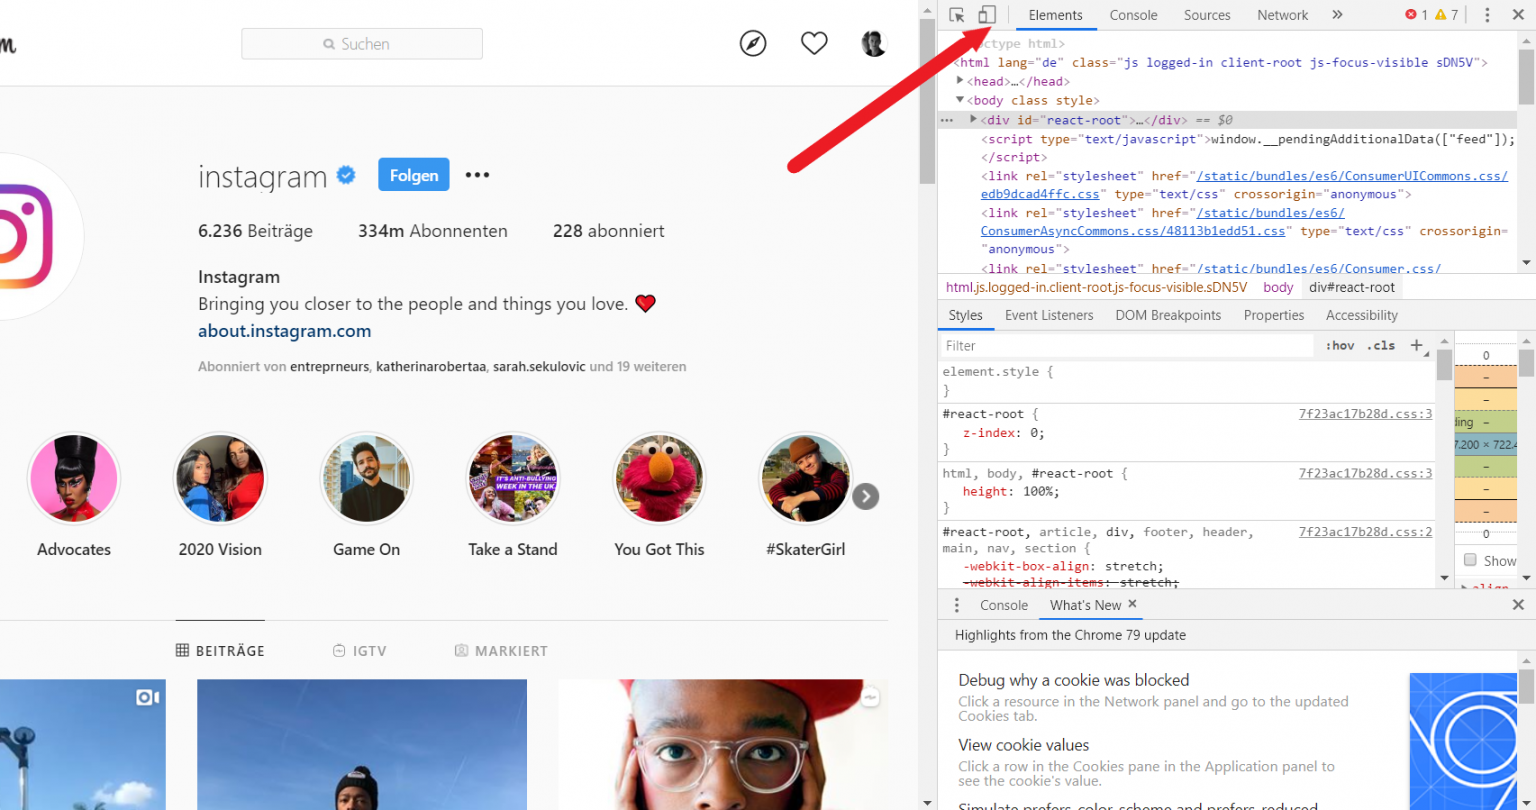Open the Network tab
1536x810 pixels.
1283,15
